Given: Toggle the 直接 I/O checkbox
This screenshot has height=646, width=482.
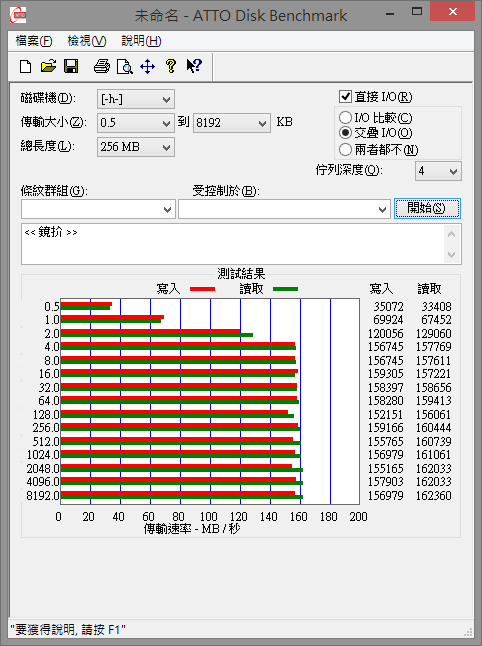Looking at the screenshot, I should click(345, 97).
